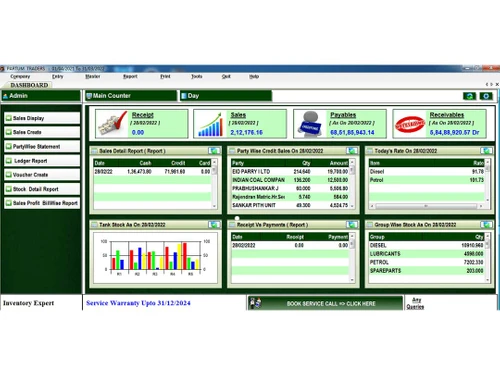Click the Receivables red stamp icon

[410, 124]
